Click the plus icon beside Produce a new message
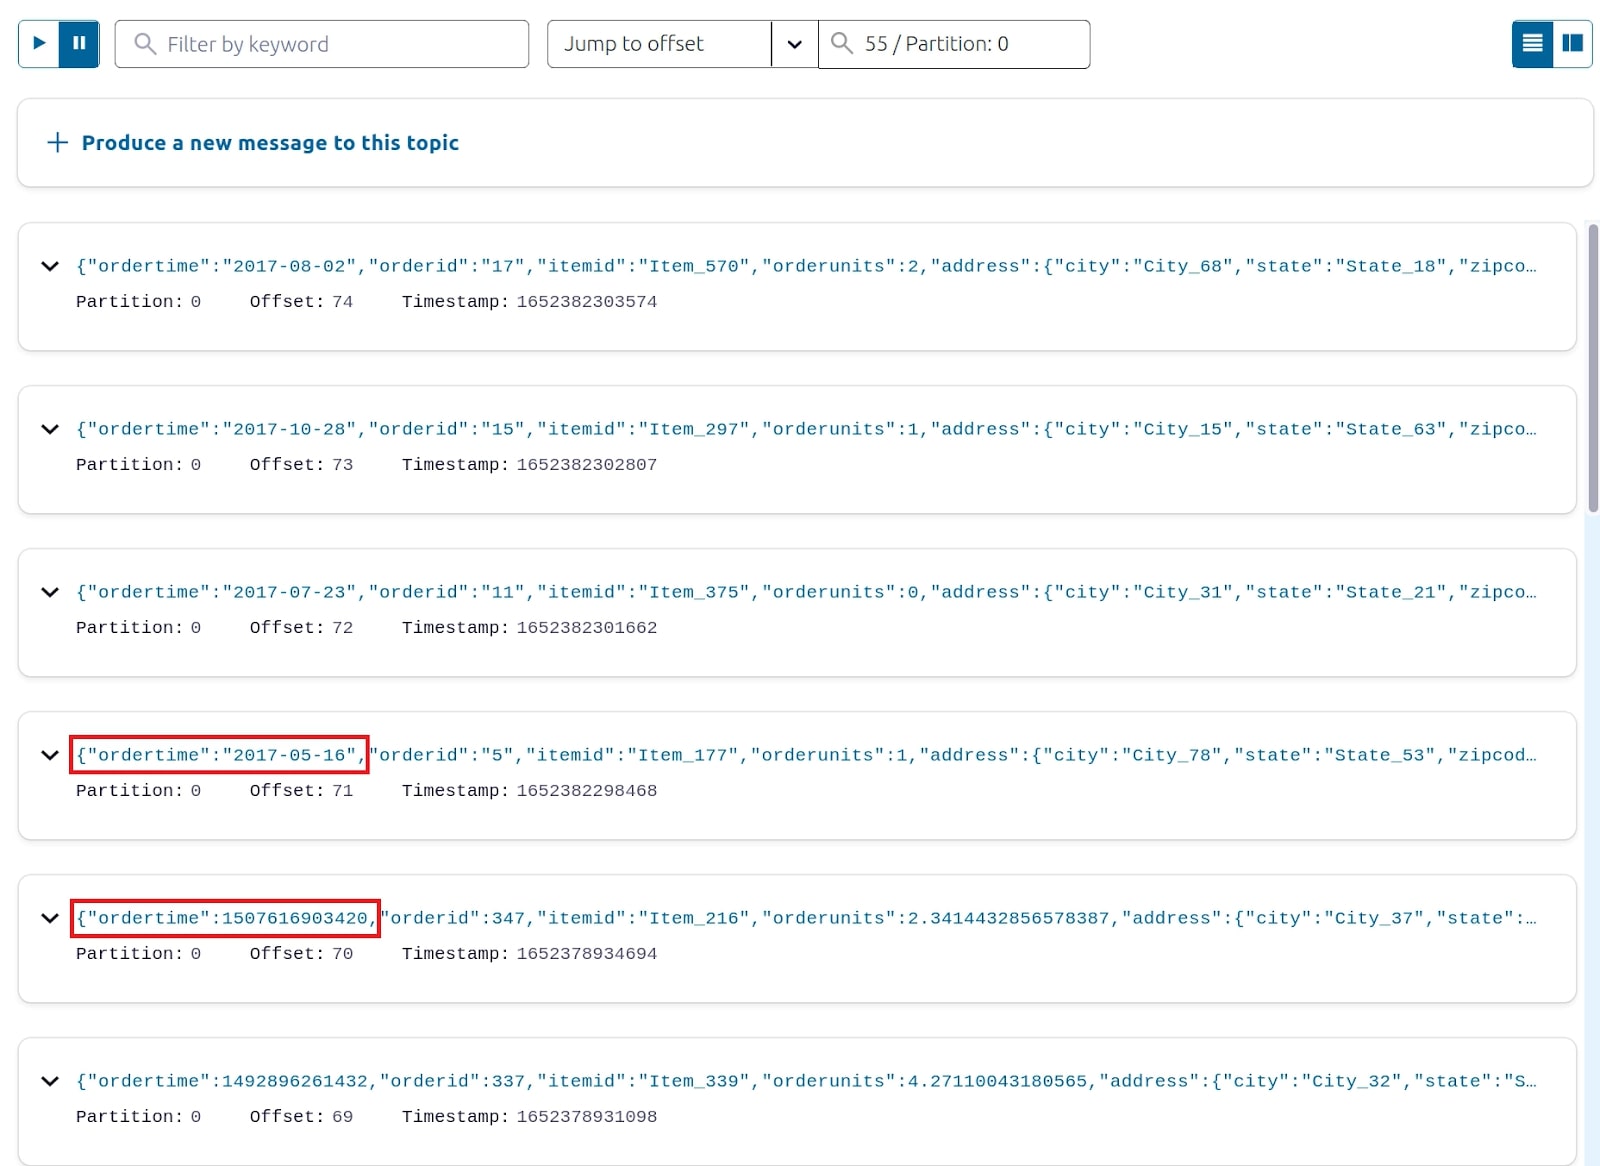Screen dimensions: 1600x1166 58,142
